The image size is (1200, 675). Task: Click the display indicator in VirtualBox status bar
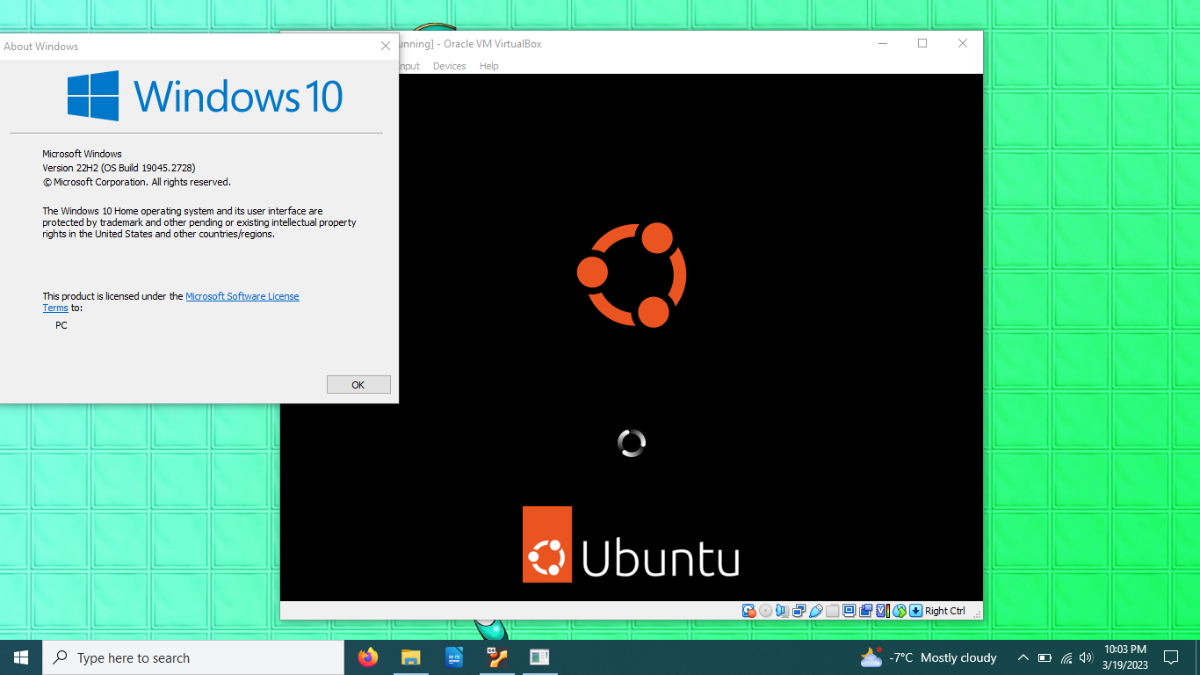tap(849, 611)
